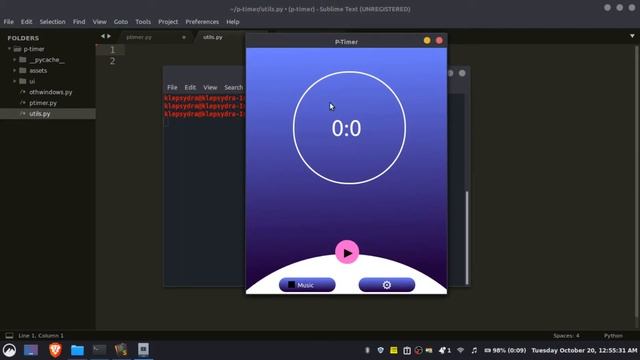Viewport: 640px width, 360px height.
Task: Open the Project menu
Action: click(x=168, y=22)
